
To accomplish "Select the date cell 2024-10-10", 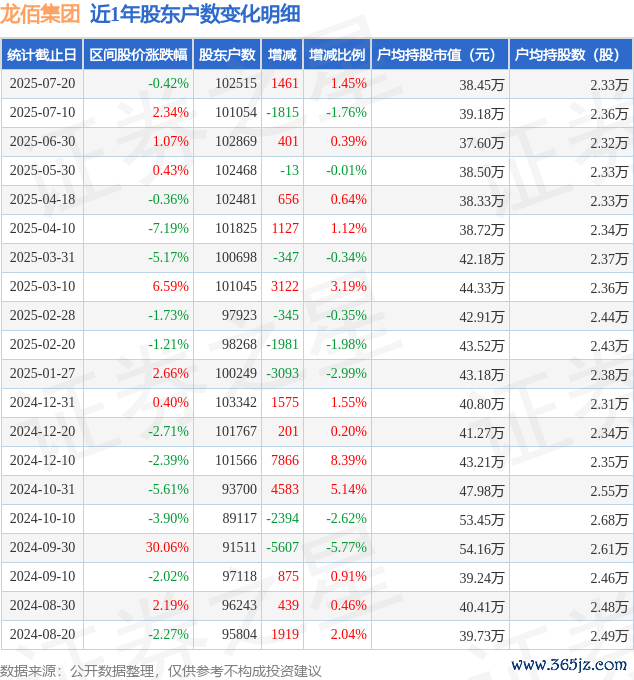I will (x=42, y=518).
